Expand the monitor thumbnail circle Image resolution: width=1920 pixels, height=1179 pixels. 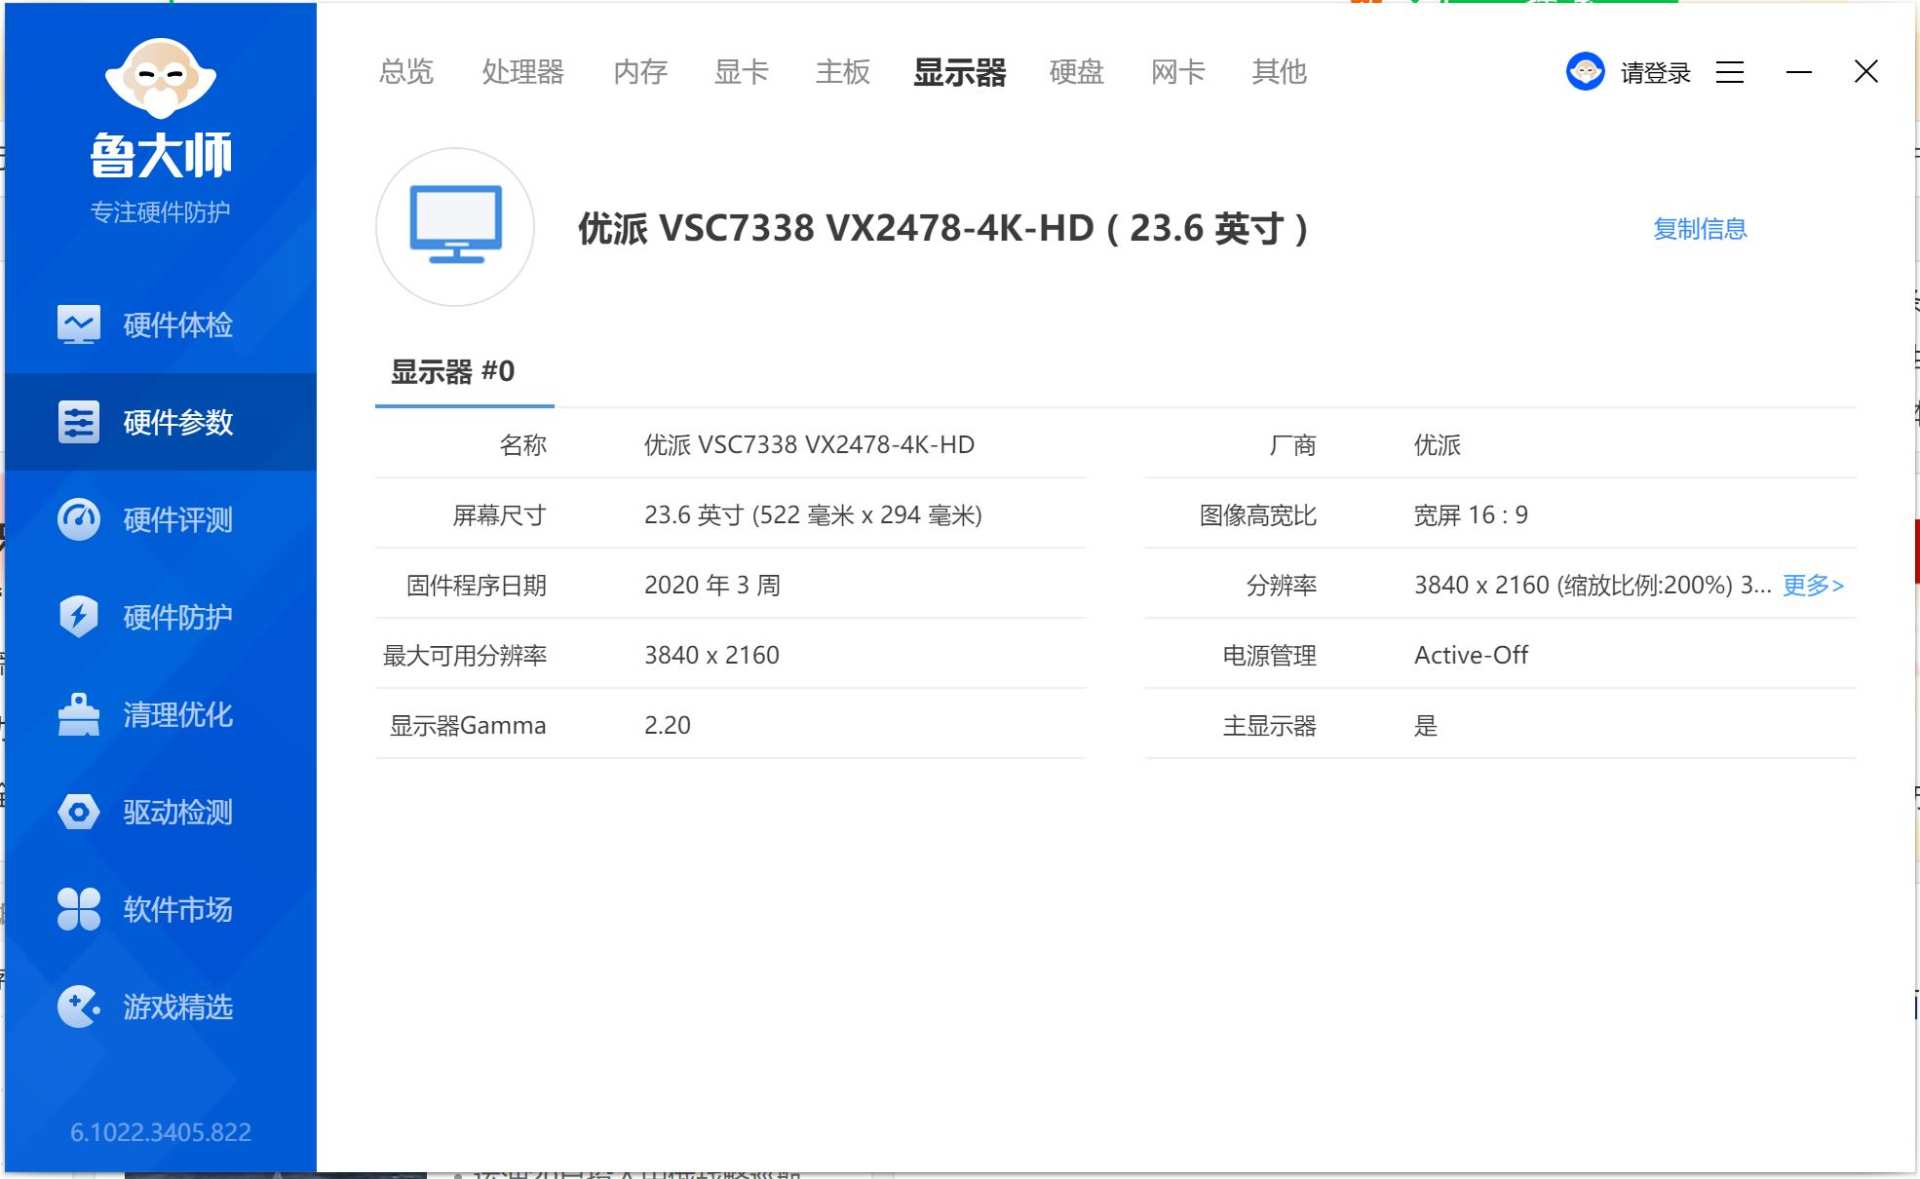454,226
